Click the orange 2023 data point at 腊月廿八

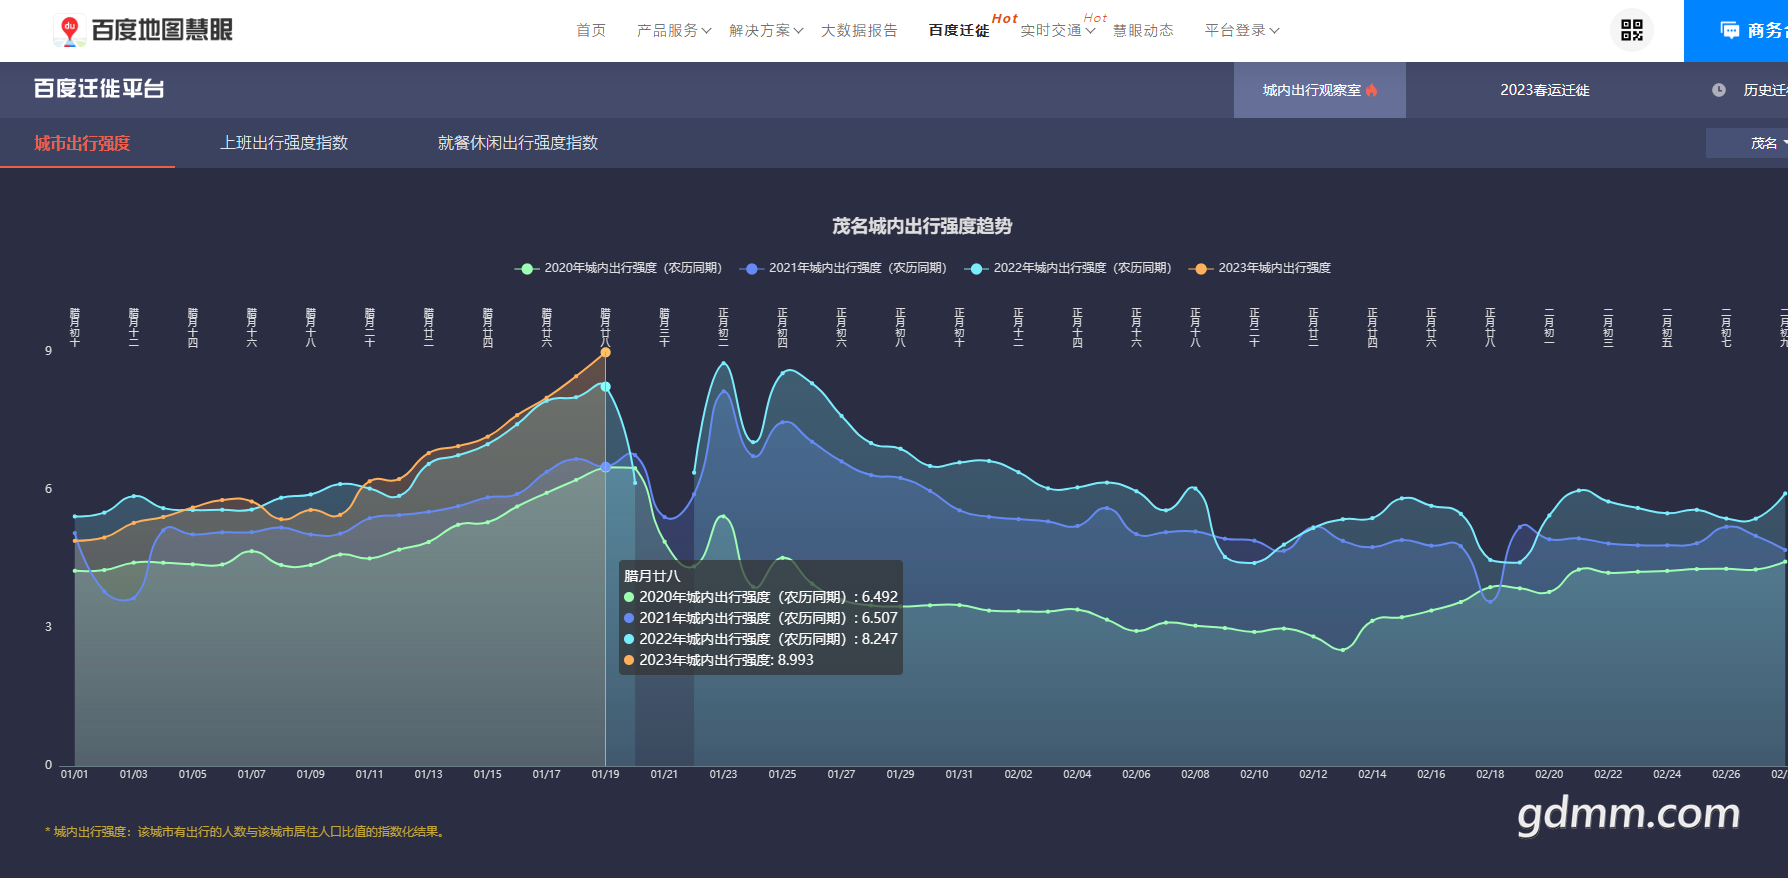point(605,352)
